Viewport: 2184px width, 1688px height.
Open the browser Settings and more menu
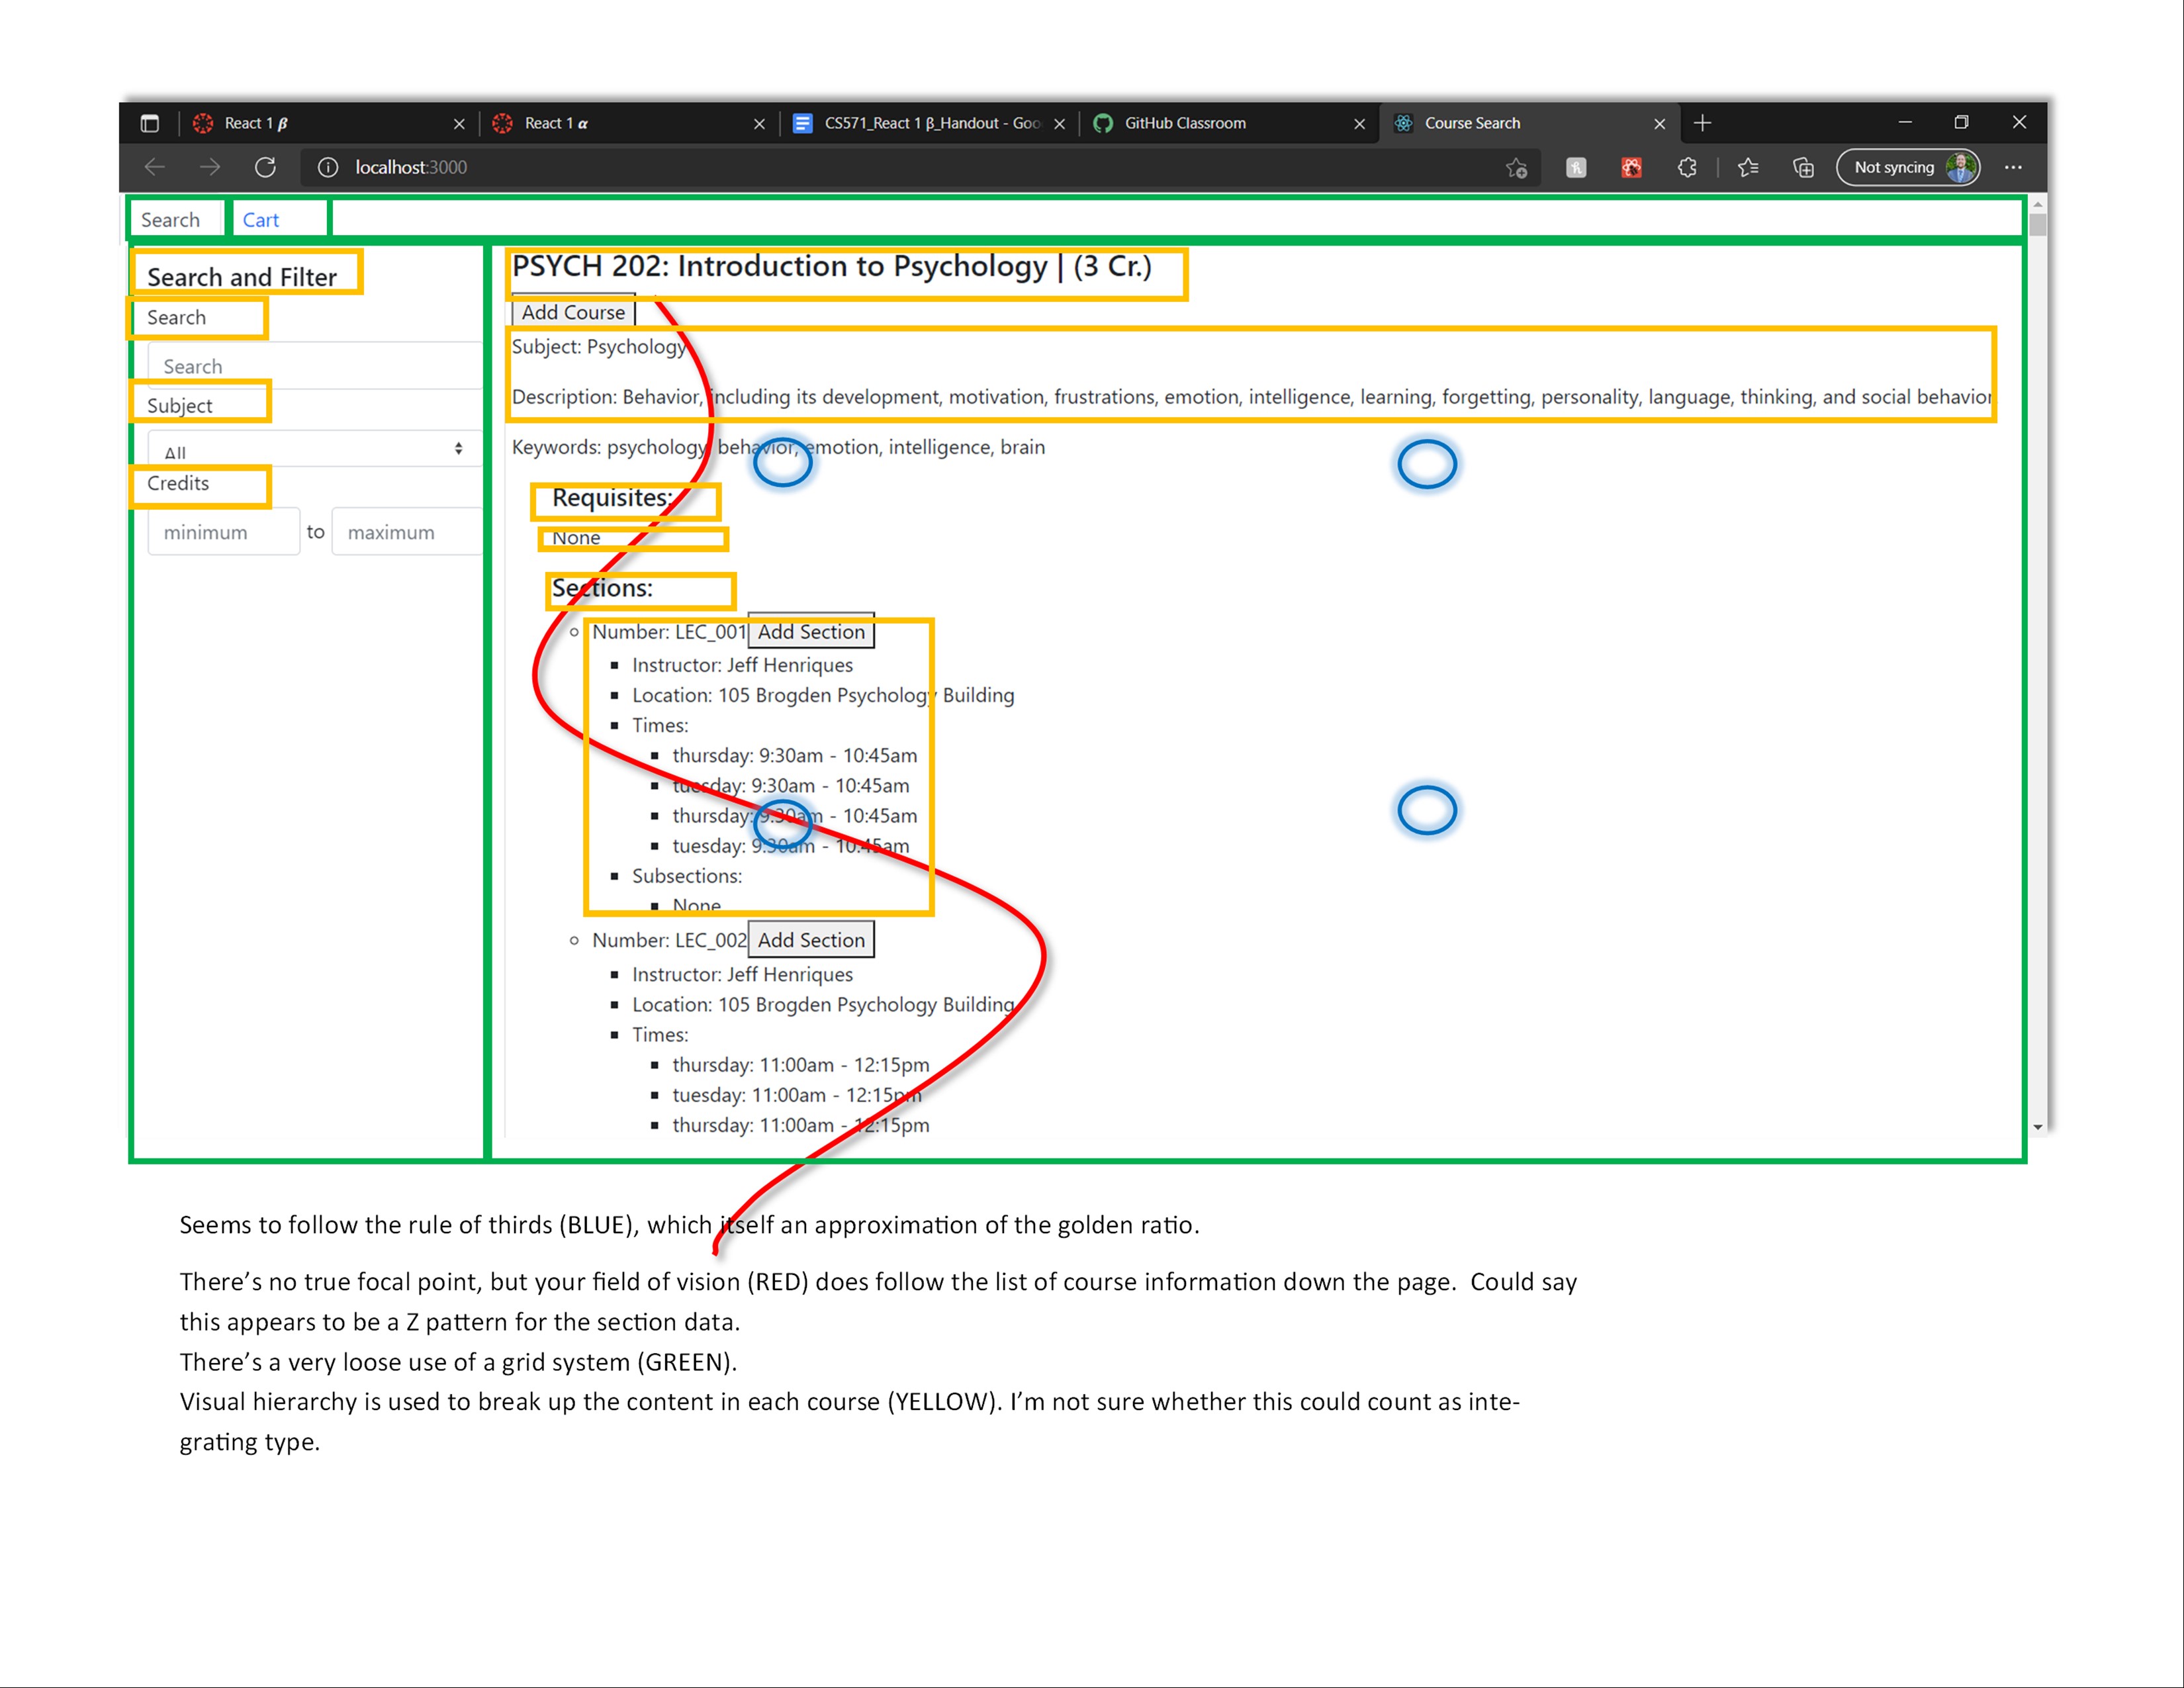click(x=2013, y=167)
